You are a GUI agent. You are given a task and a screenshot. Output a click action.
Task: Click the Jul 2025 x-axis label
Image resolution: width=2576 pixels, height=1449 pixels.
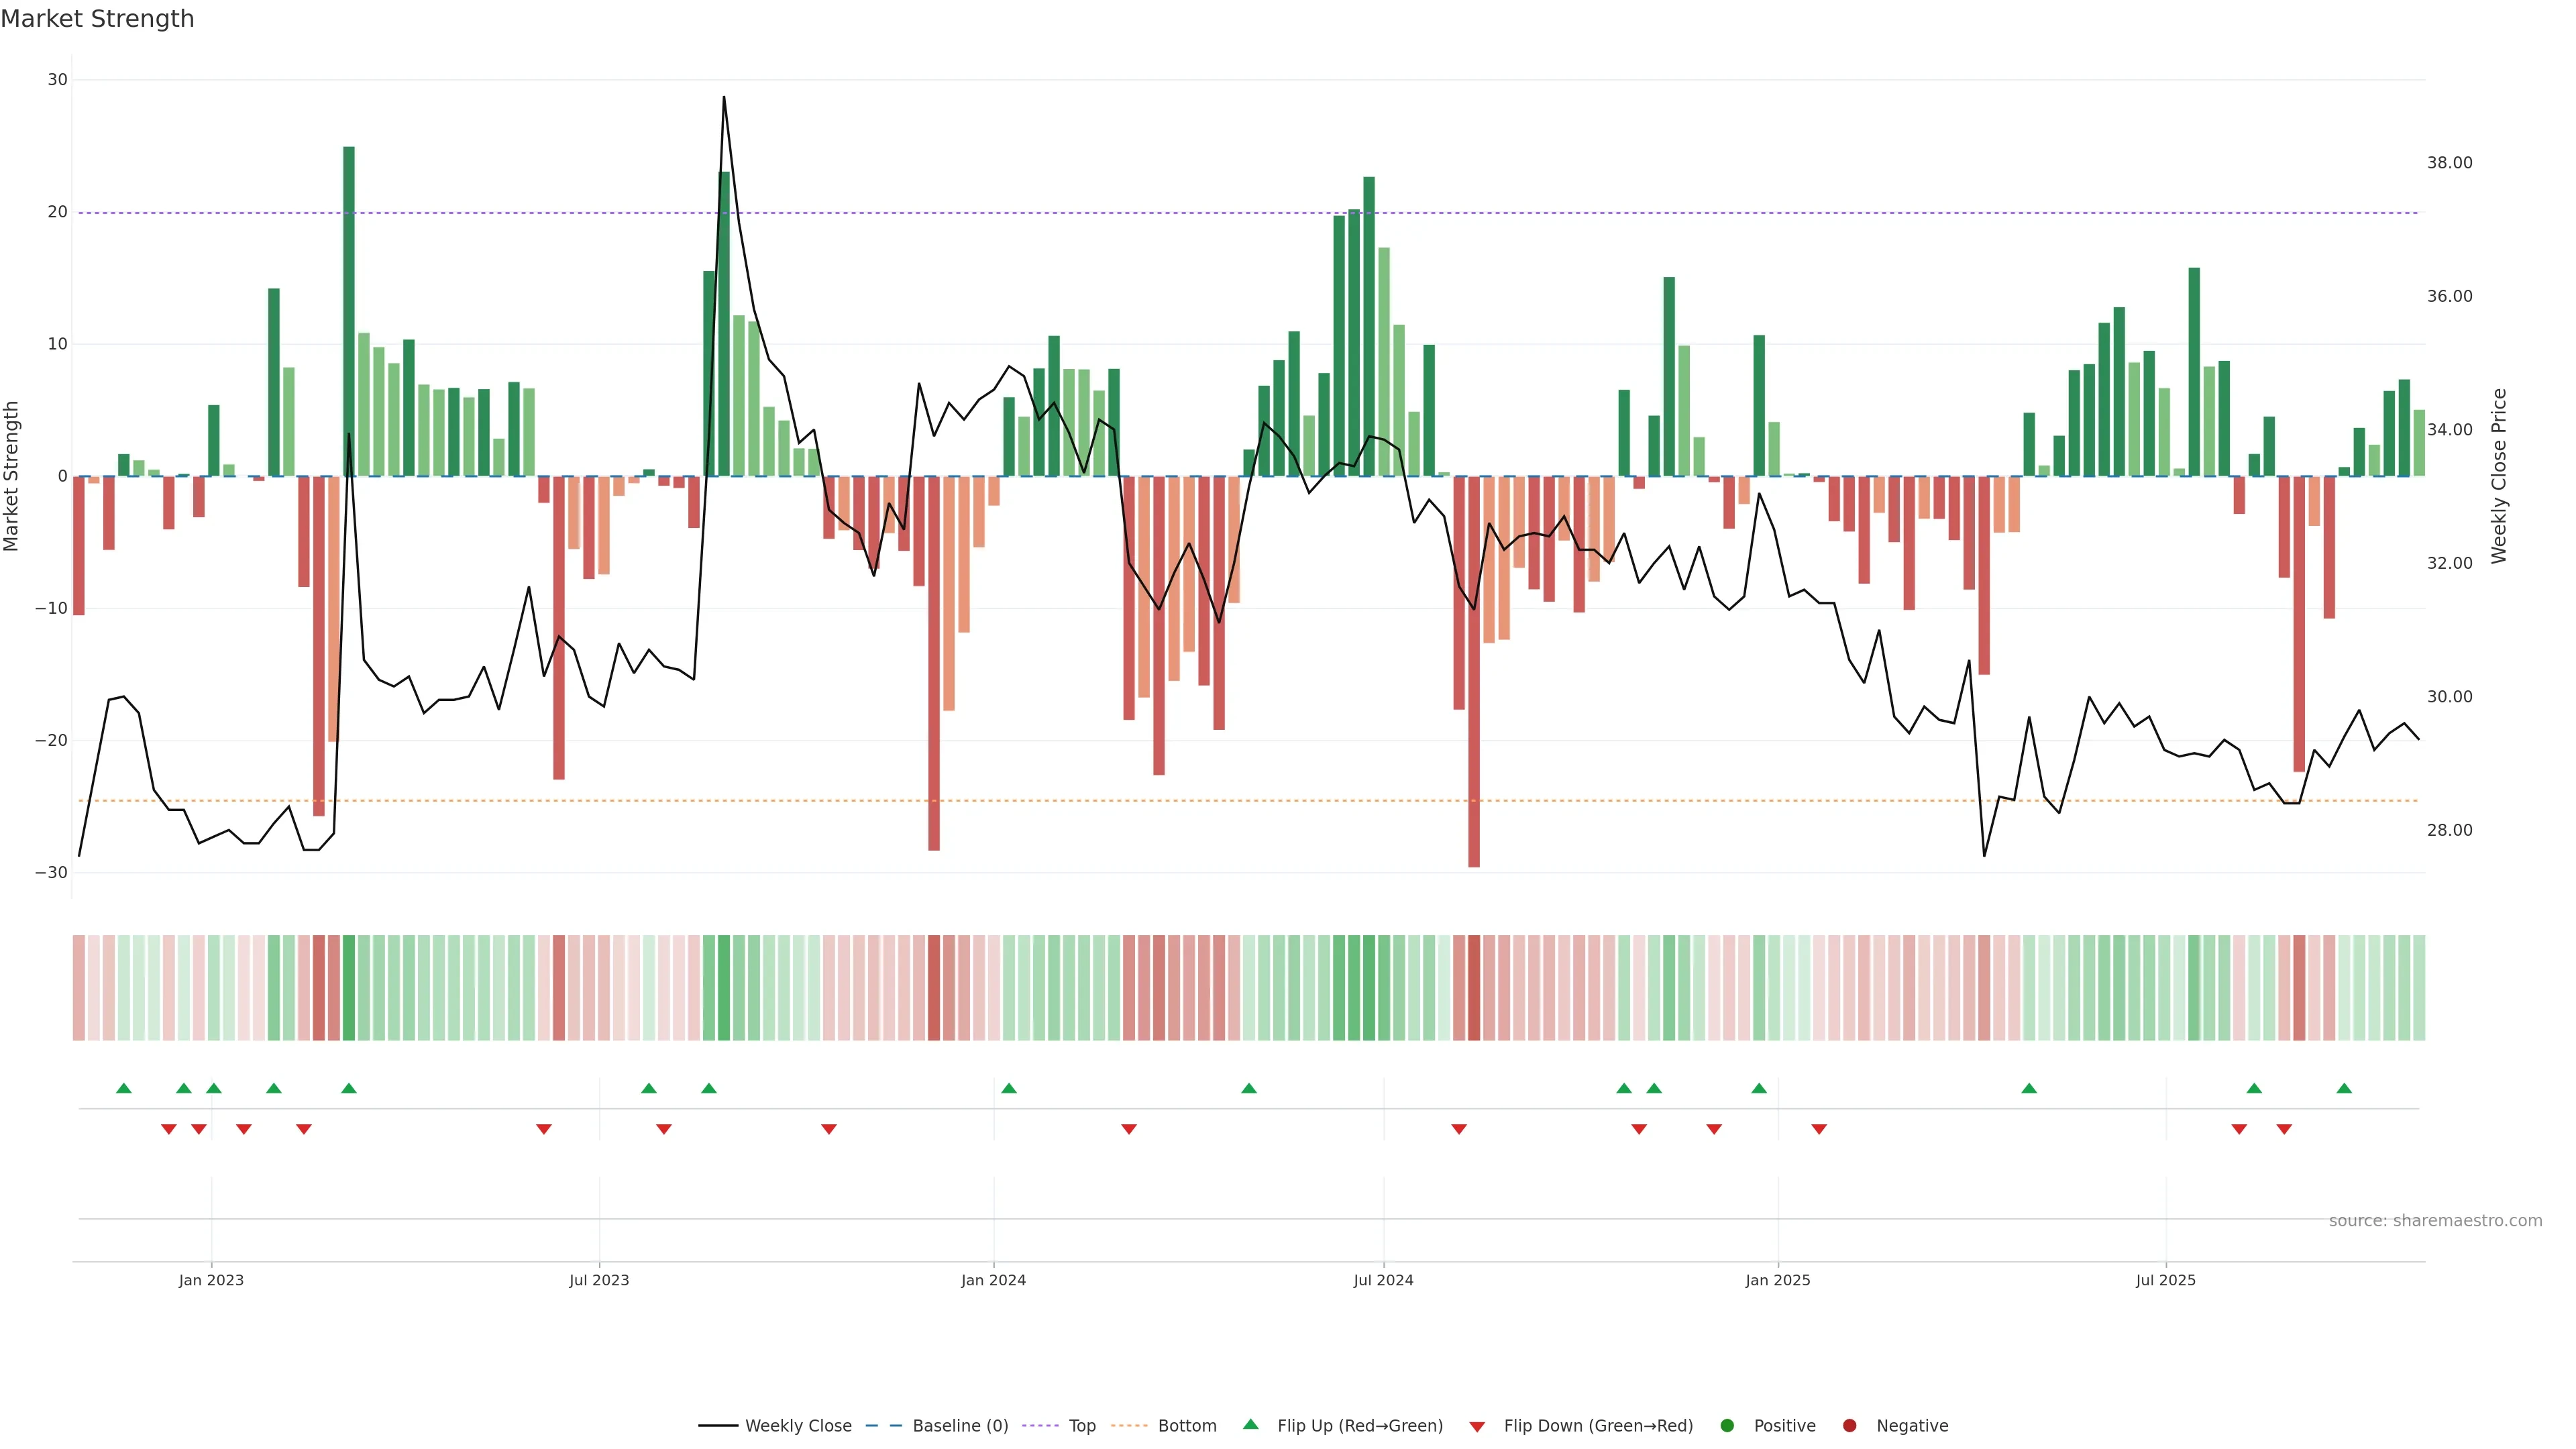click(x=2165, y=1280)
